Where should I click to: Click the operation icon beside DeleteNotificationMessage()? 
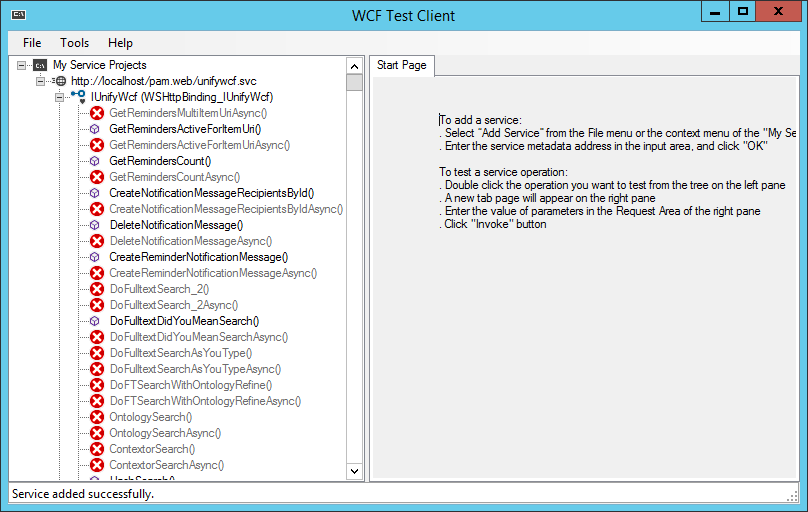[95, 225]
